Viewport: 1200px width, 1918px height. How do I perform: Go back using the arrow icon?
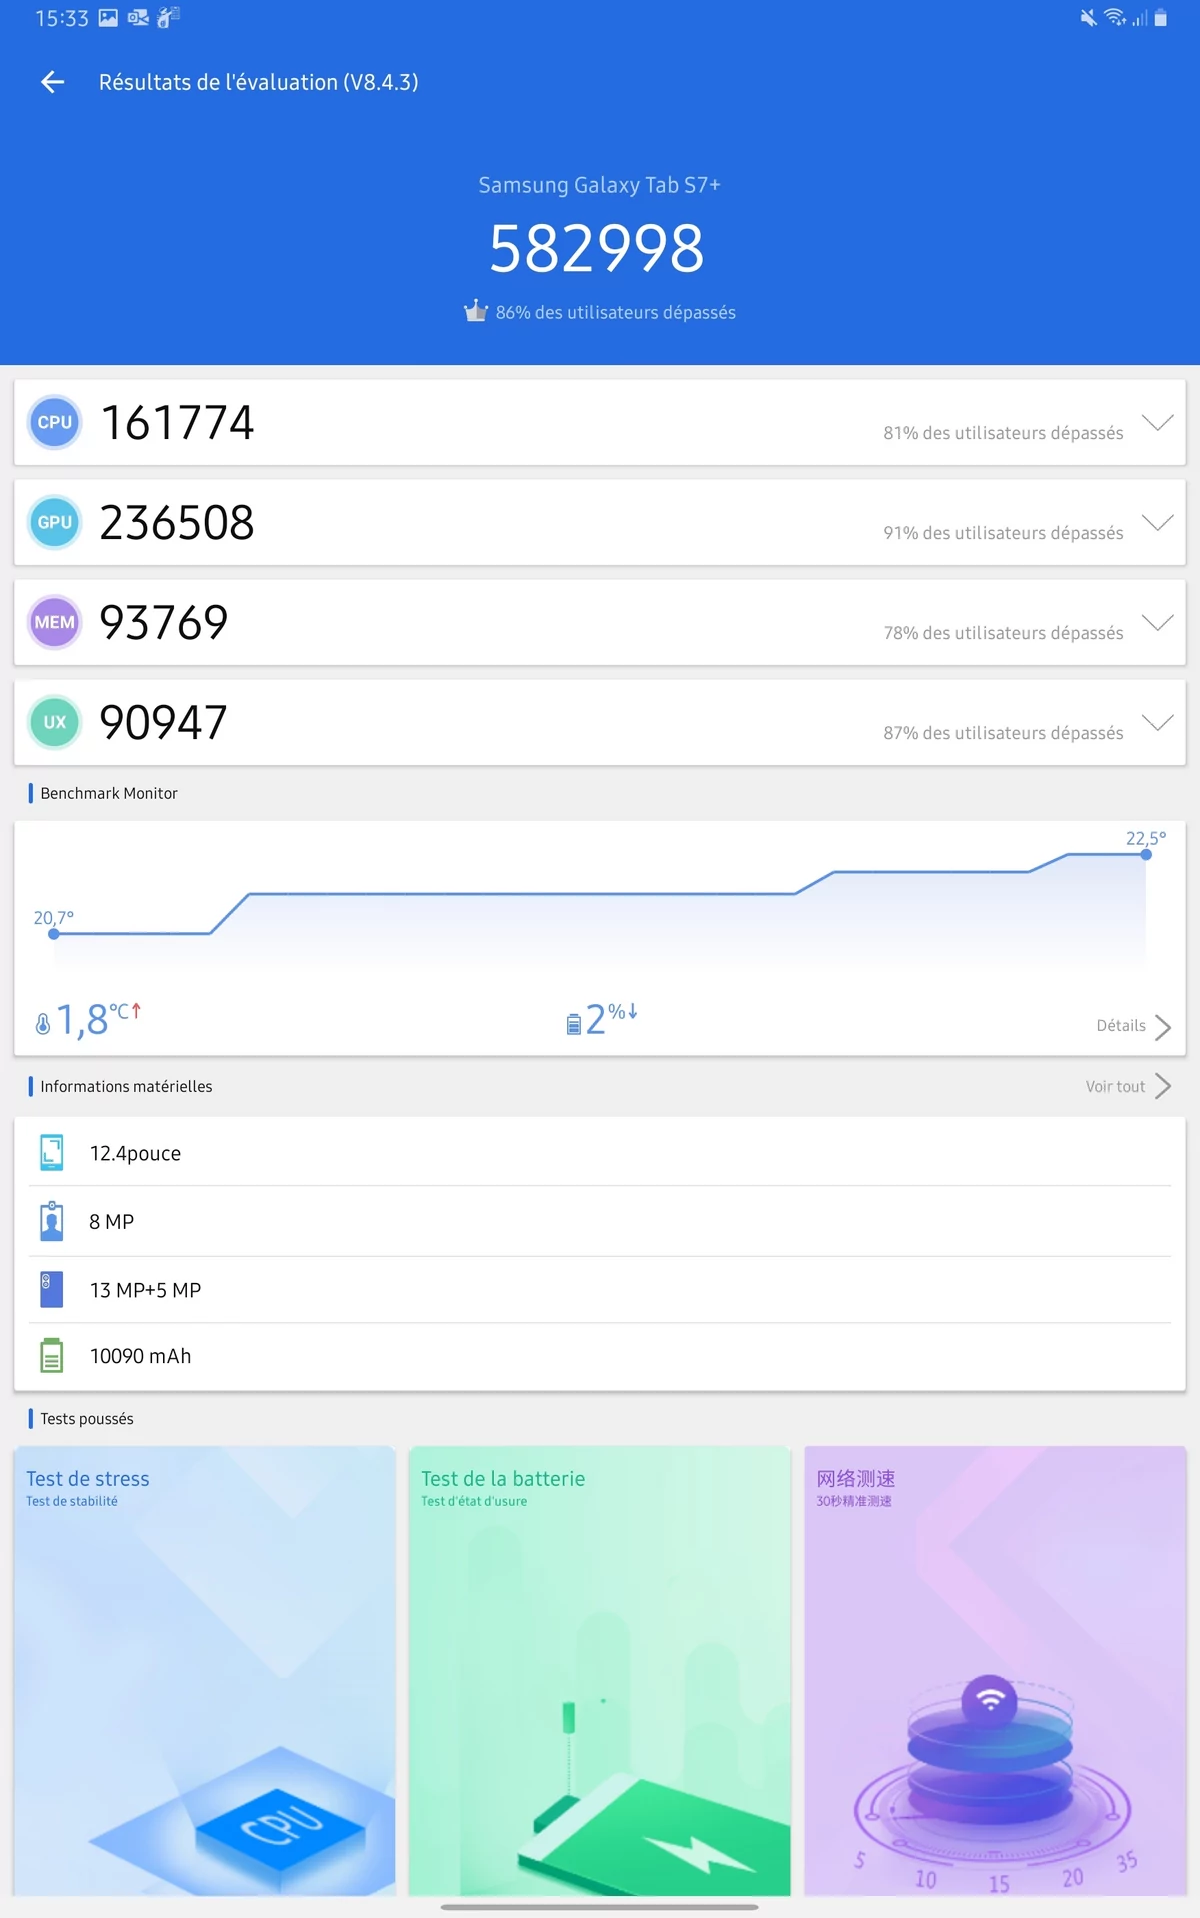click(53, 82)
